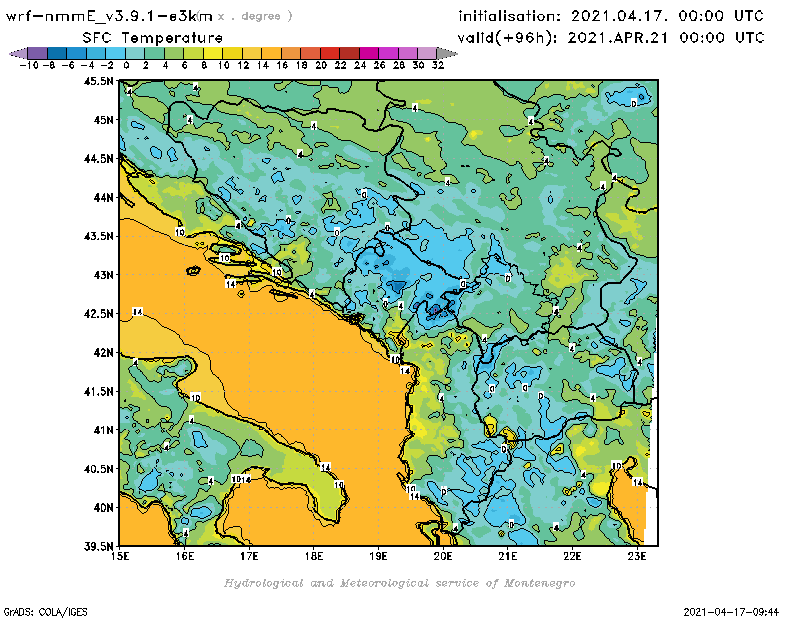Screen dimensions: 800x618
Task: Click the purple legend swatch between -10 and -8
Action: [x=38, y=53]
